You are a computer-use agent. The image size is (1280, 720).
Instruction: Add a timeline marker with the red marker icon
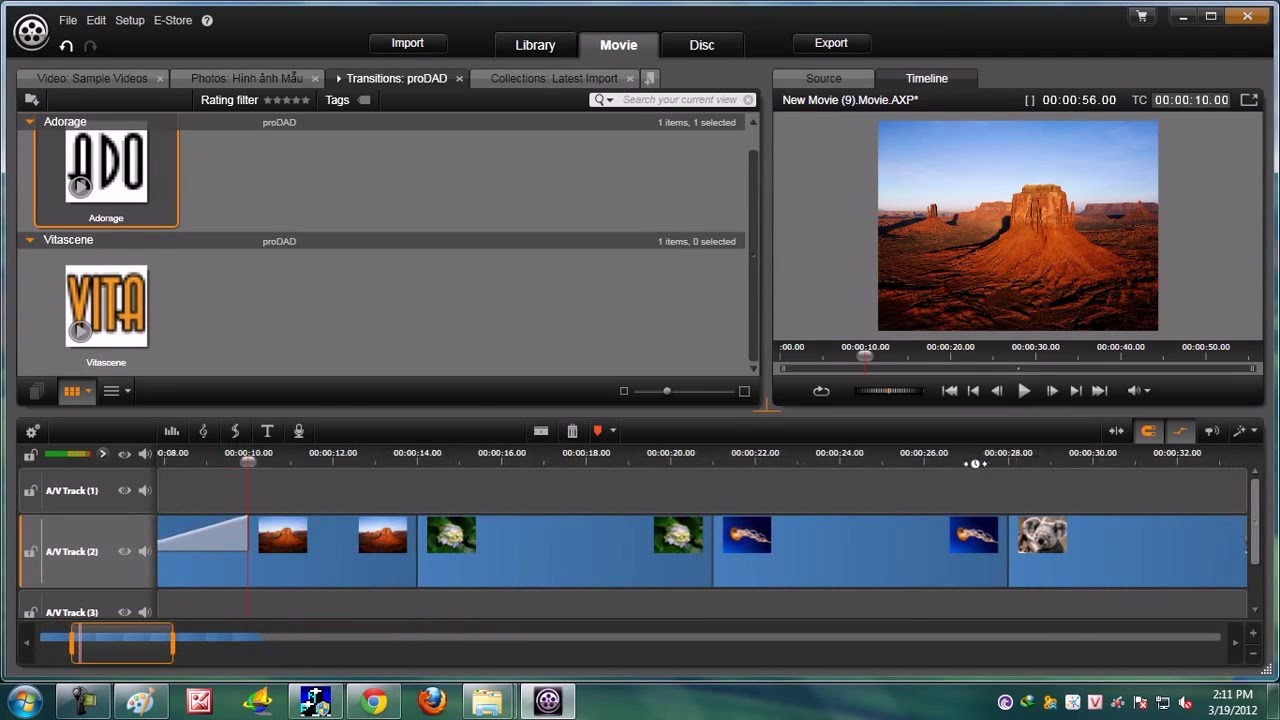598,431
